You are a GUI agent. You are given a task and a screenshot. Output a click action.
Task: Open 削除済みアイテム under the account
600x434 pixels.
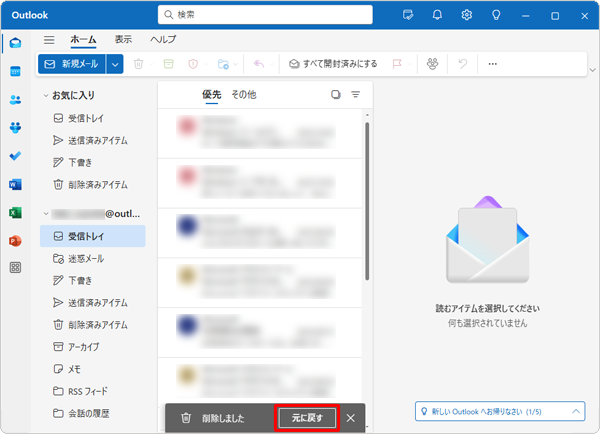click(x=93, y=325)
